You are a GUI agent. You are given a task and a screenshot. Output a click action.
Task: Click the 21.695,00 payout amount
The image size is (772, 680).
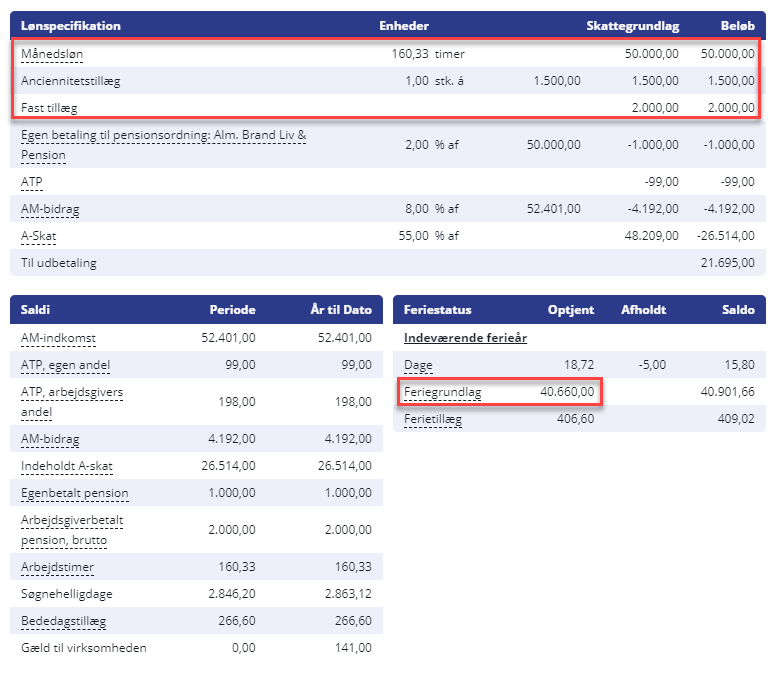coord(728,263)
